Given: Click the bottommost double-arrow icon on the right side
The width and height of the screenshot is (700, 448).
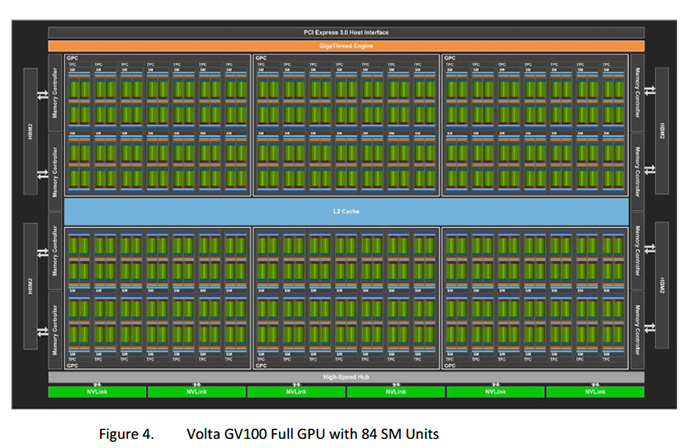Looking at the screenshot, I should (x=650, y=328).
